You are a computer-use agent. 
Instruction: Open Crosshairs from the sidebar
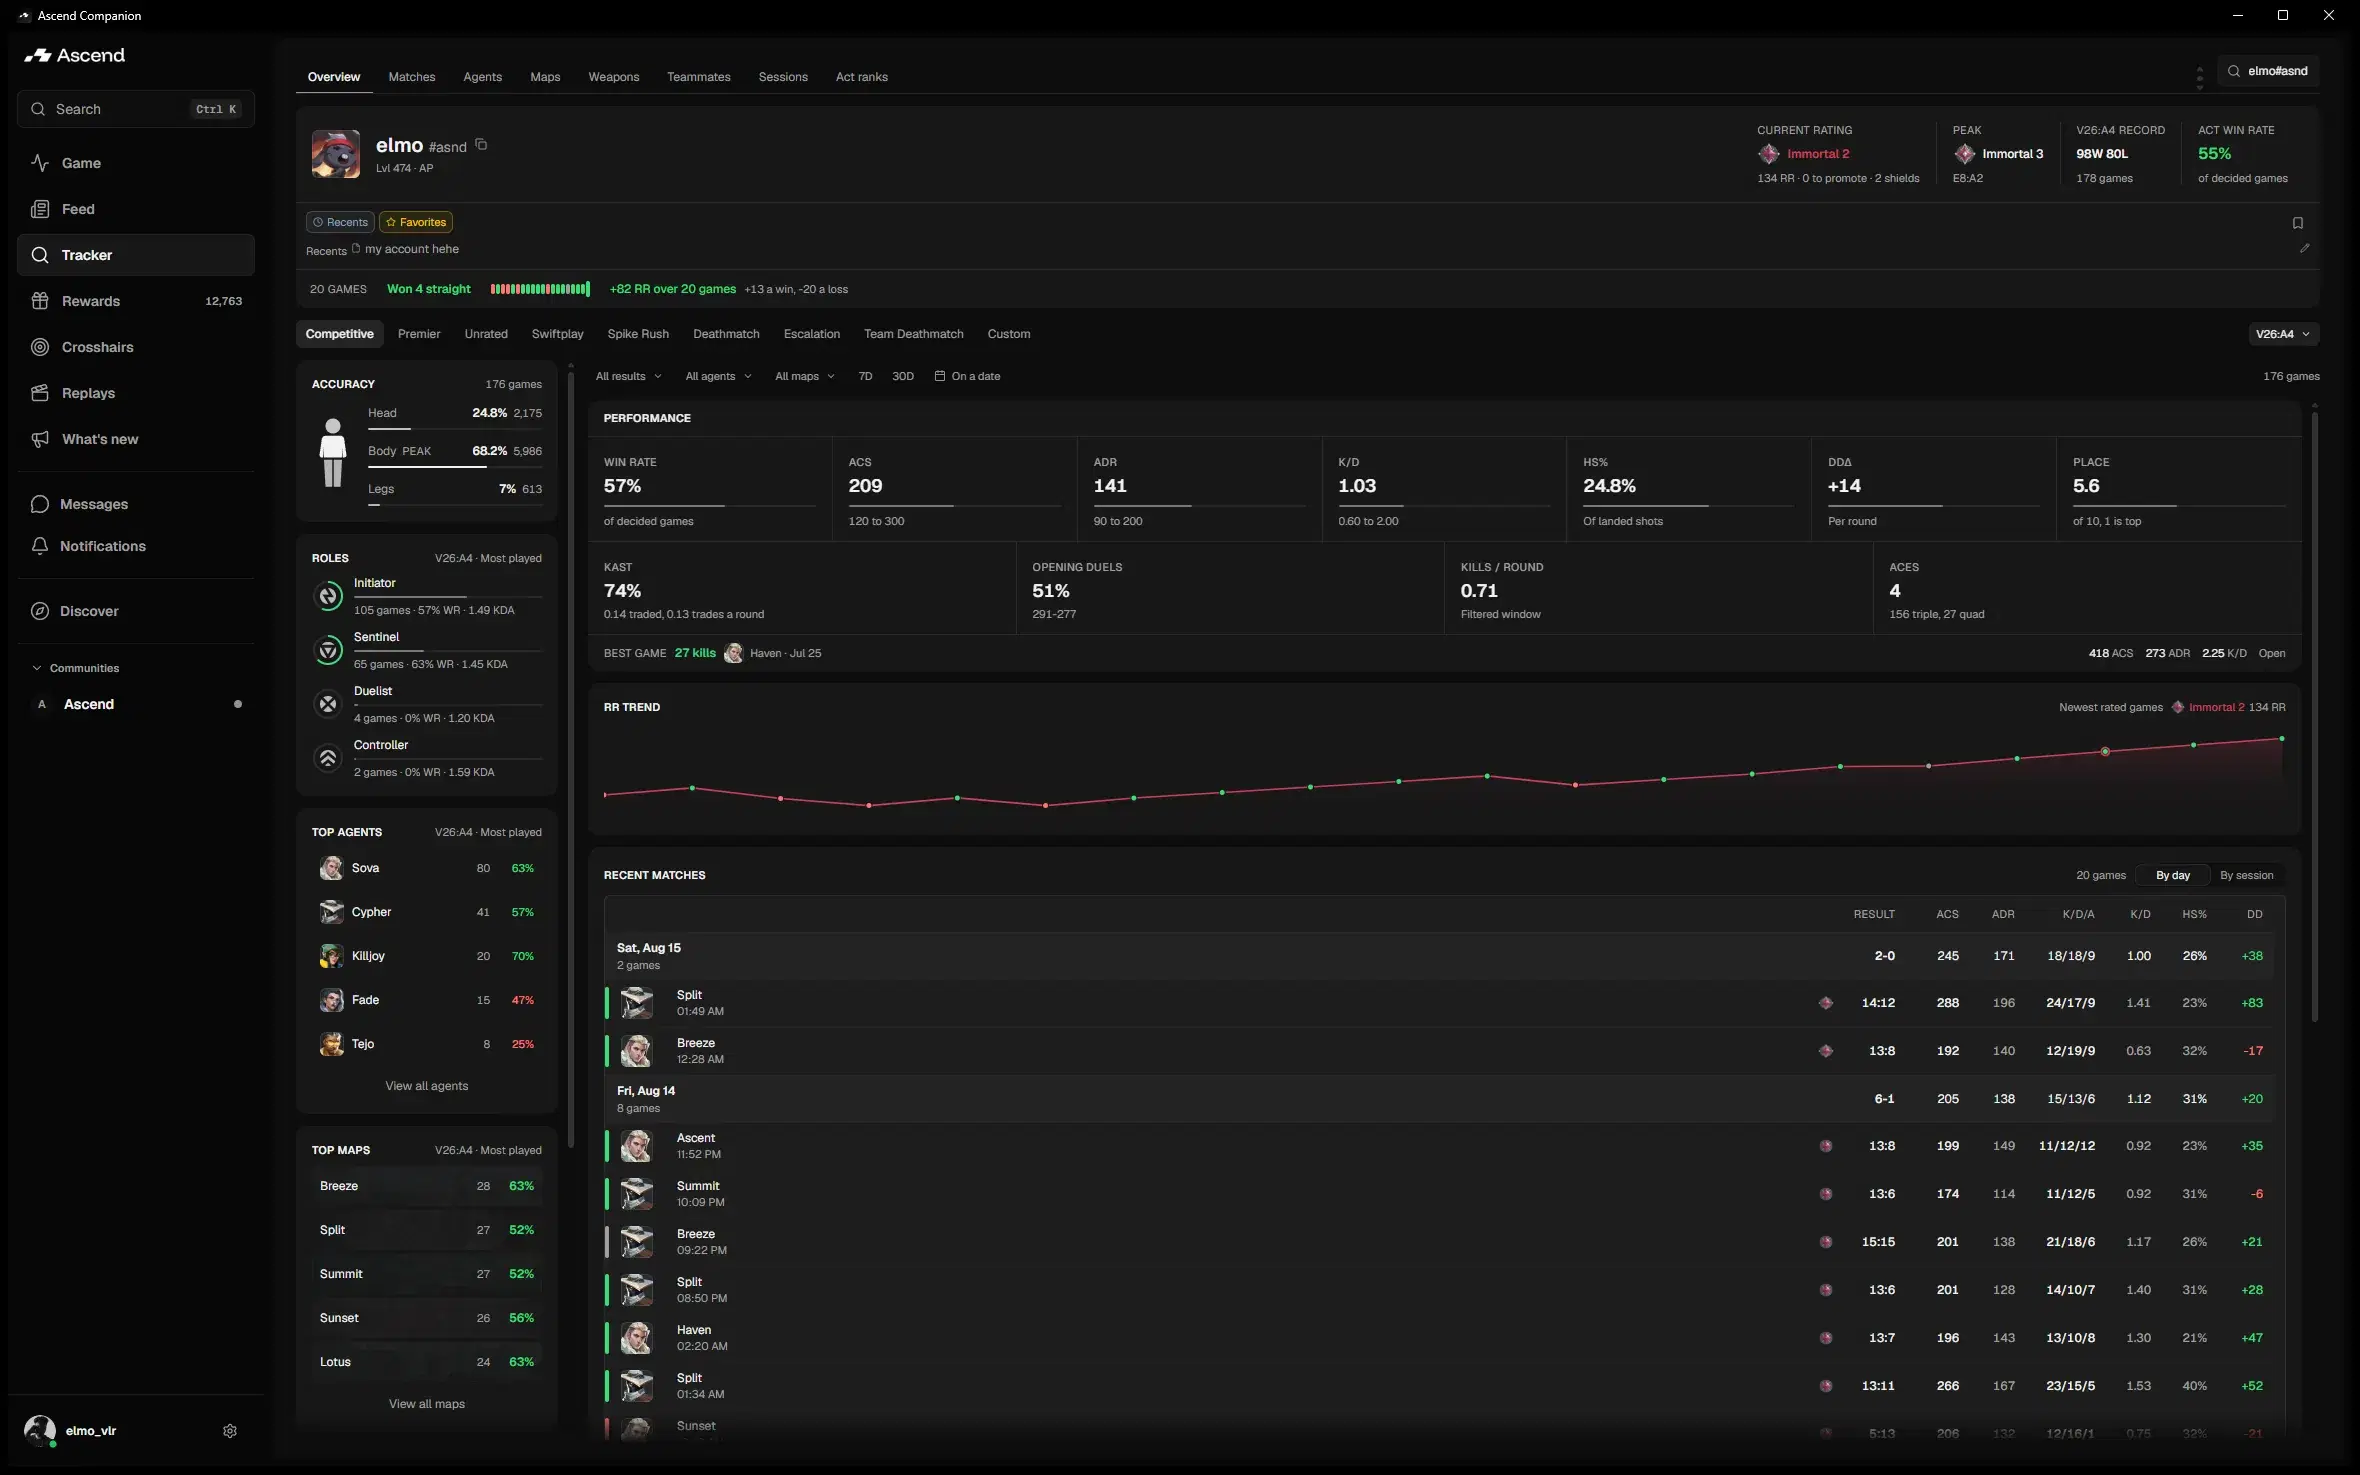136,347
